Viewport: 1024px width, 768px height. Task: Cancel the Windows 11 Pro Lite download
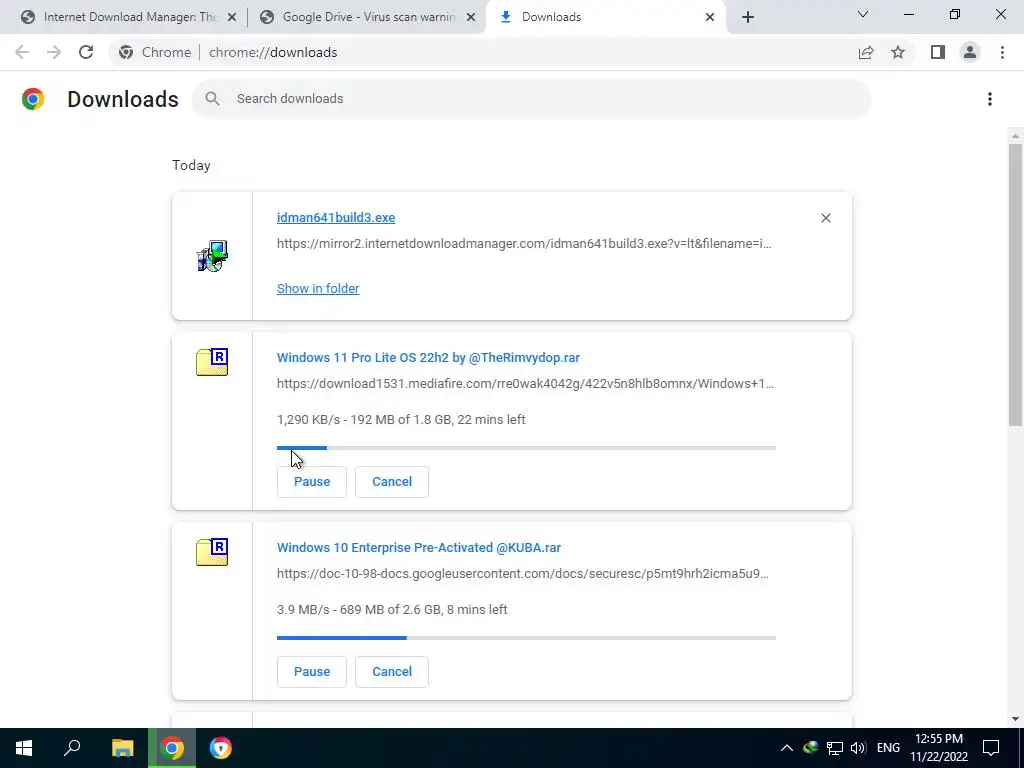392,481
